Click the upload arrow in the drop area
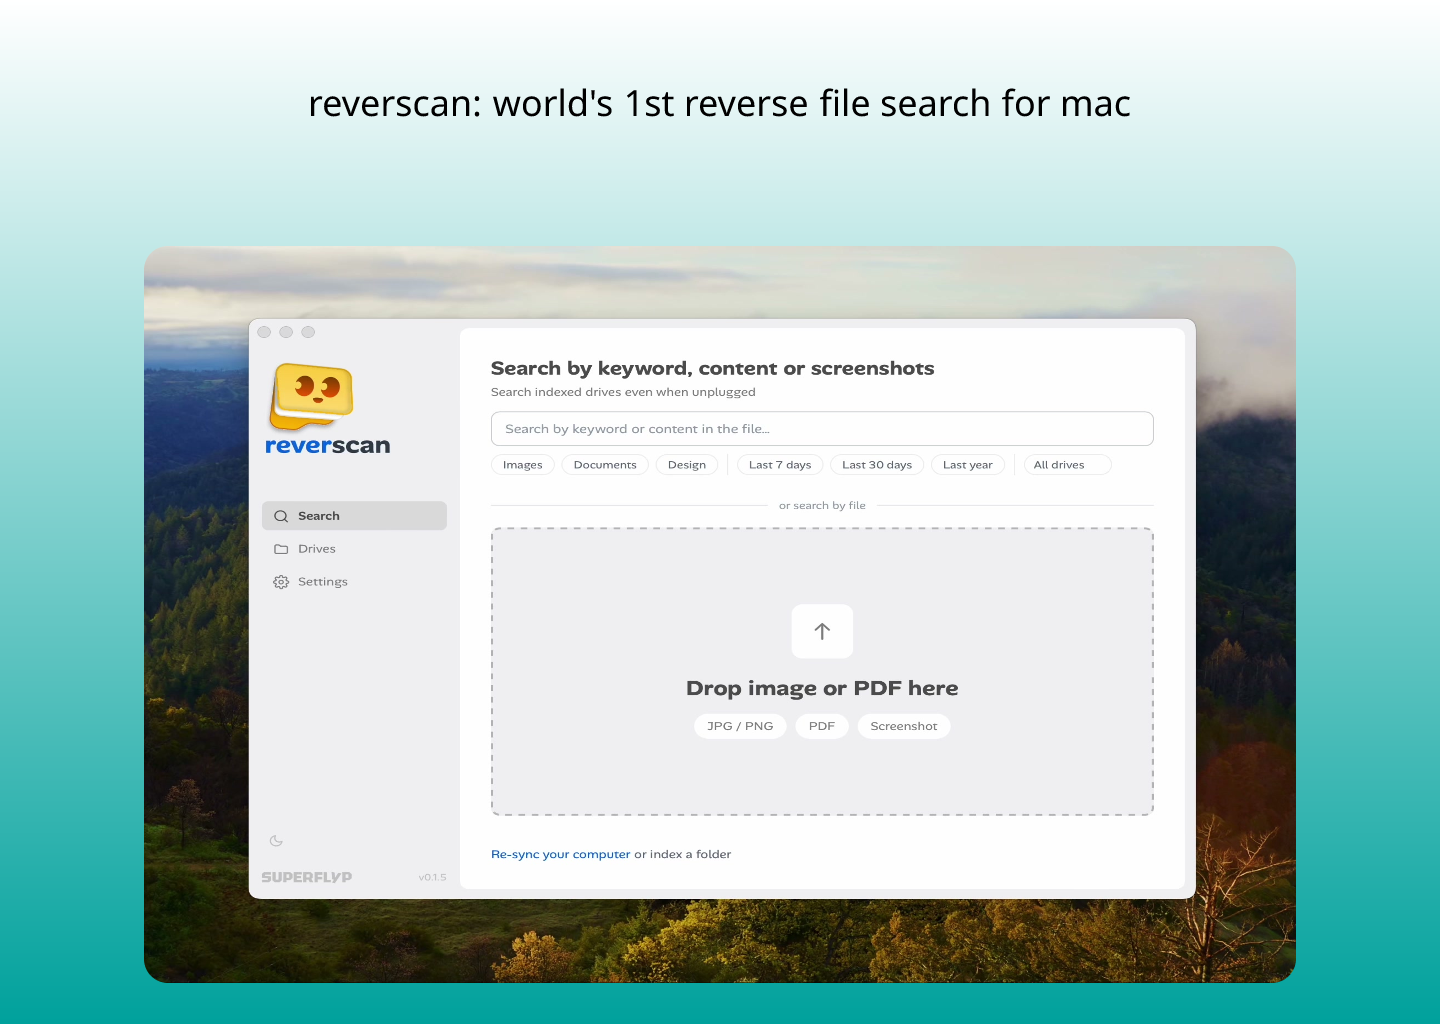1440x1024 pixels. pyautogui.click(x=822, y=631)
